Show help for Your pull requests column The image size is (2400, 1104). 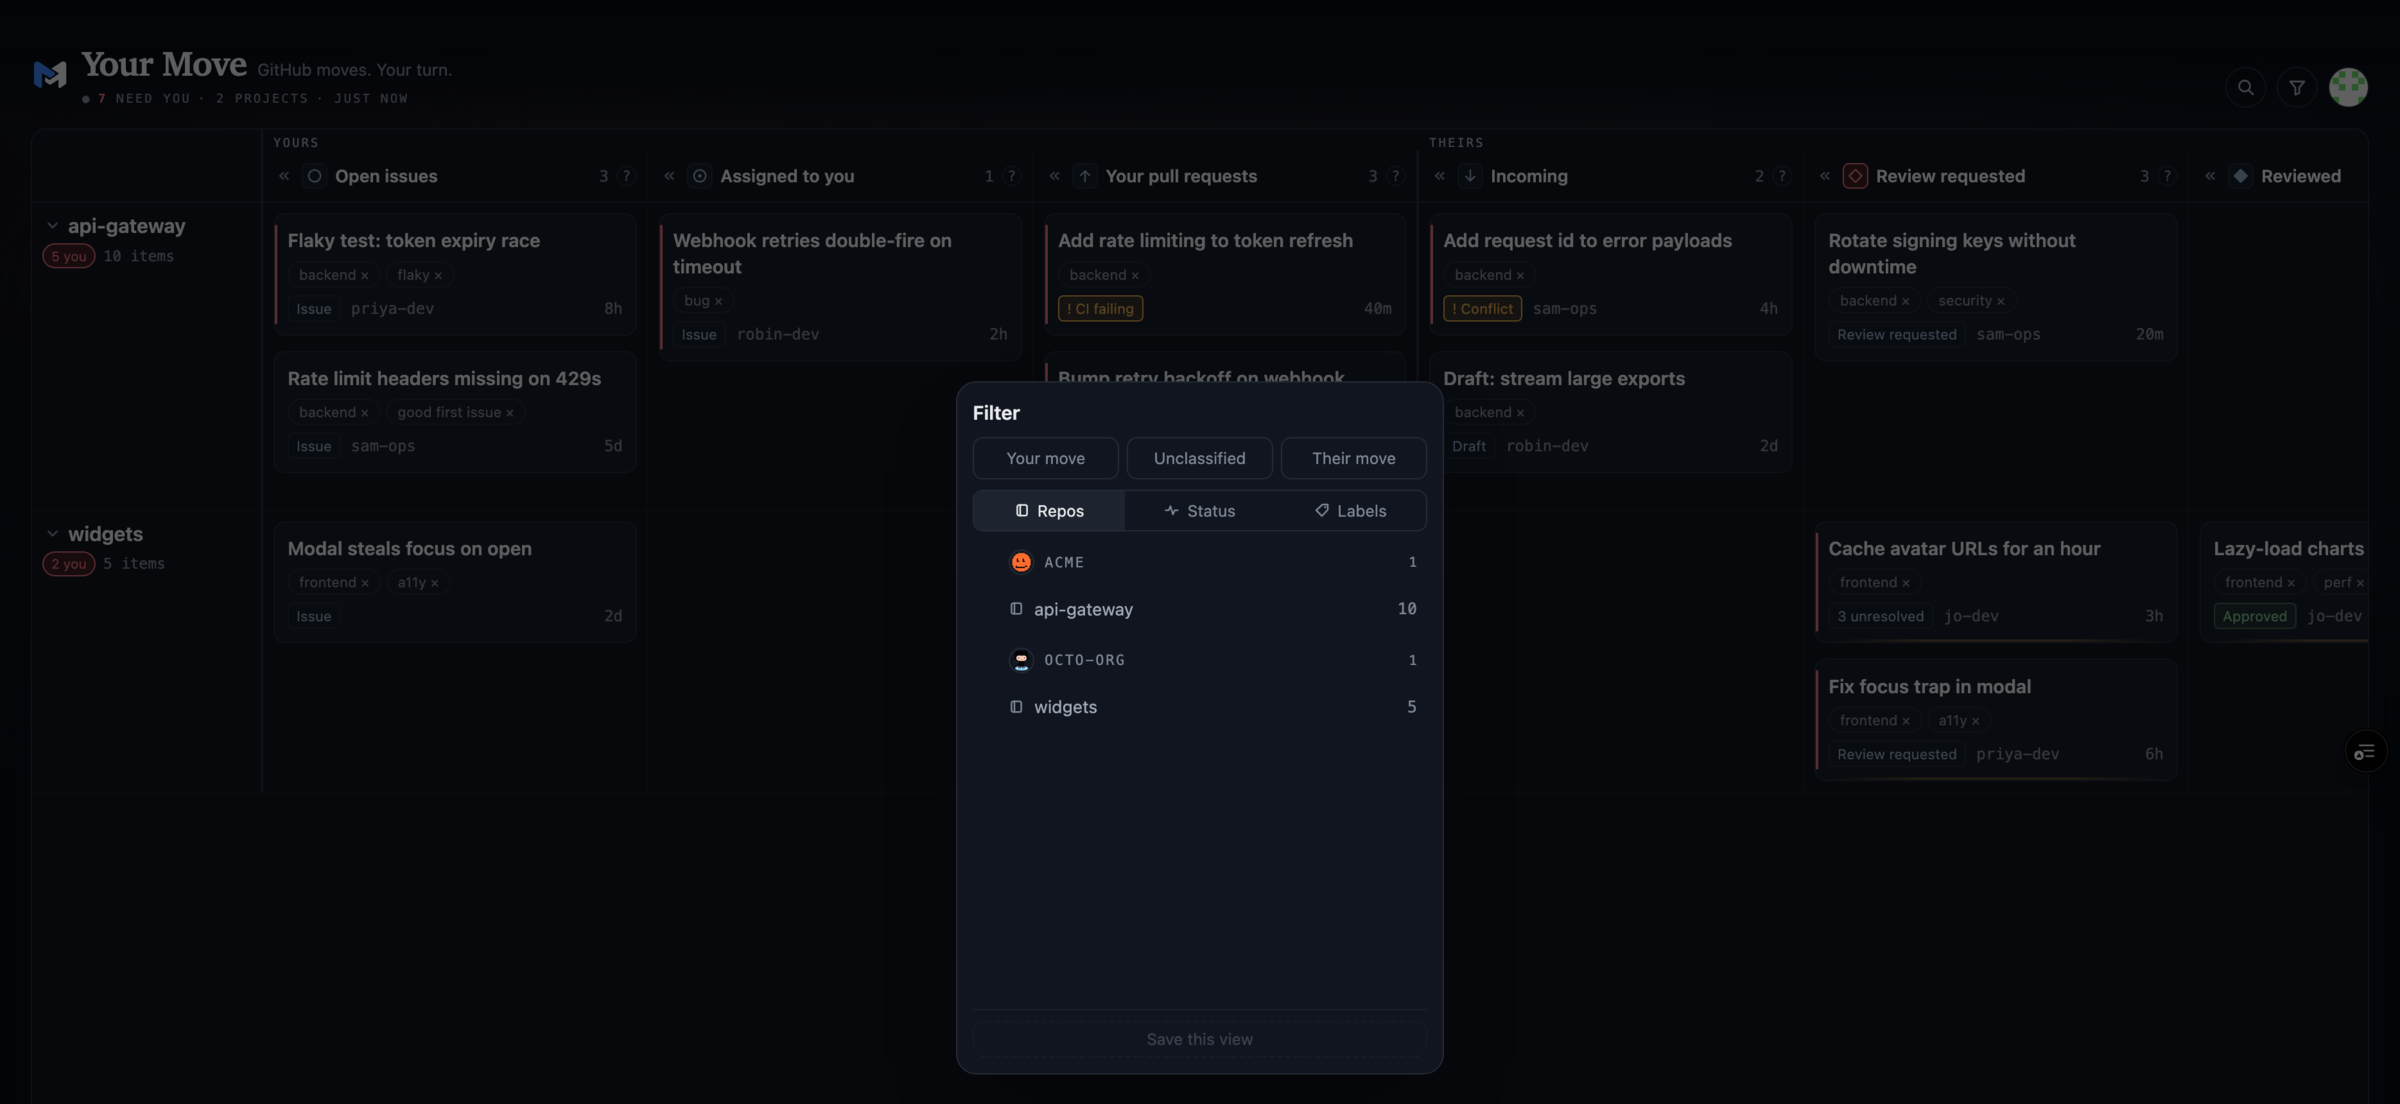(1396, 176)
